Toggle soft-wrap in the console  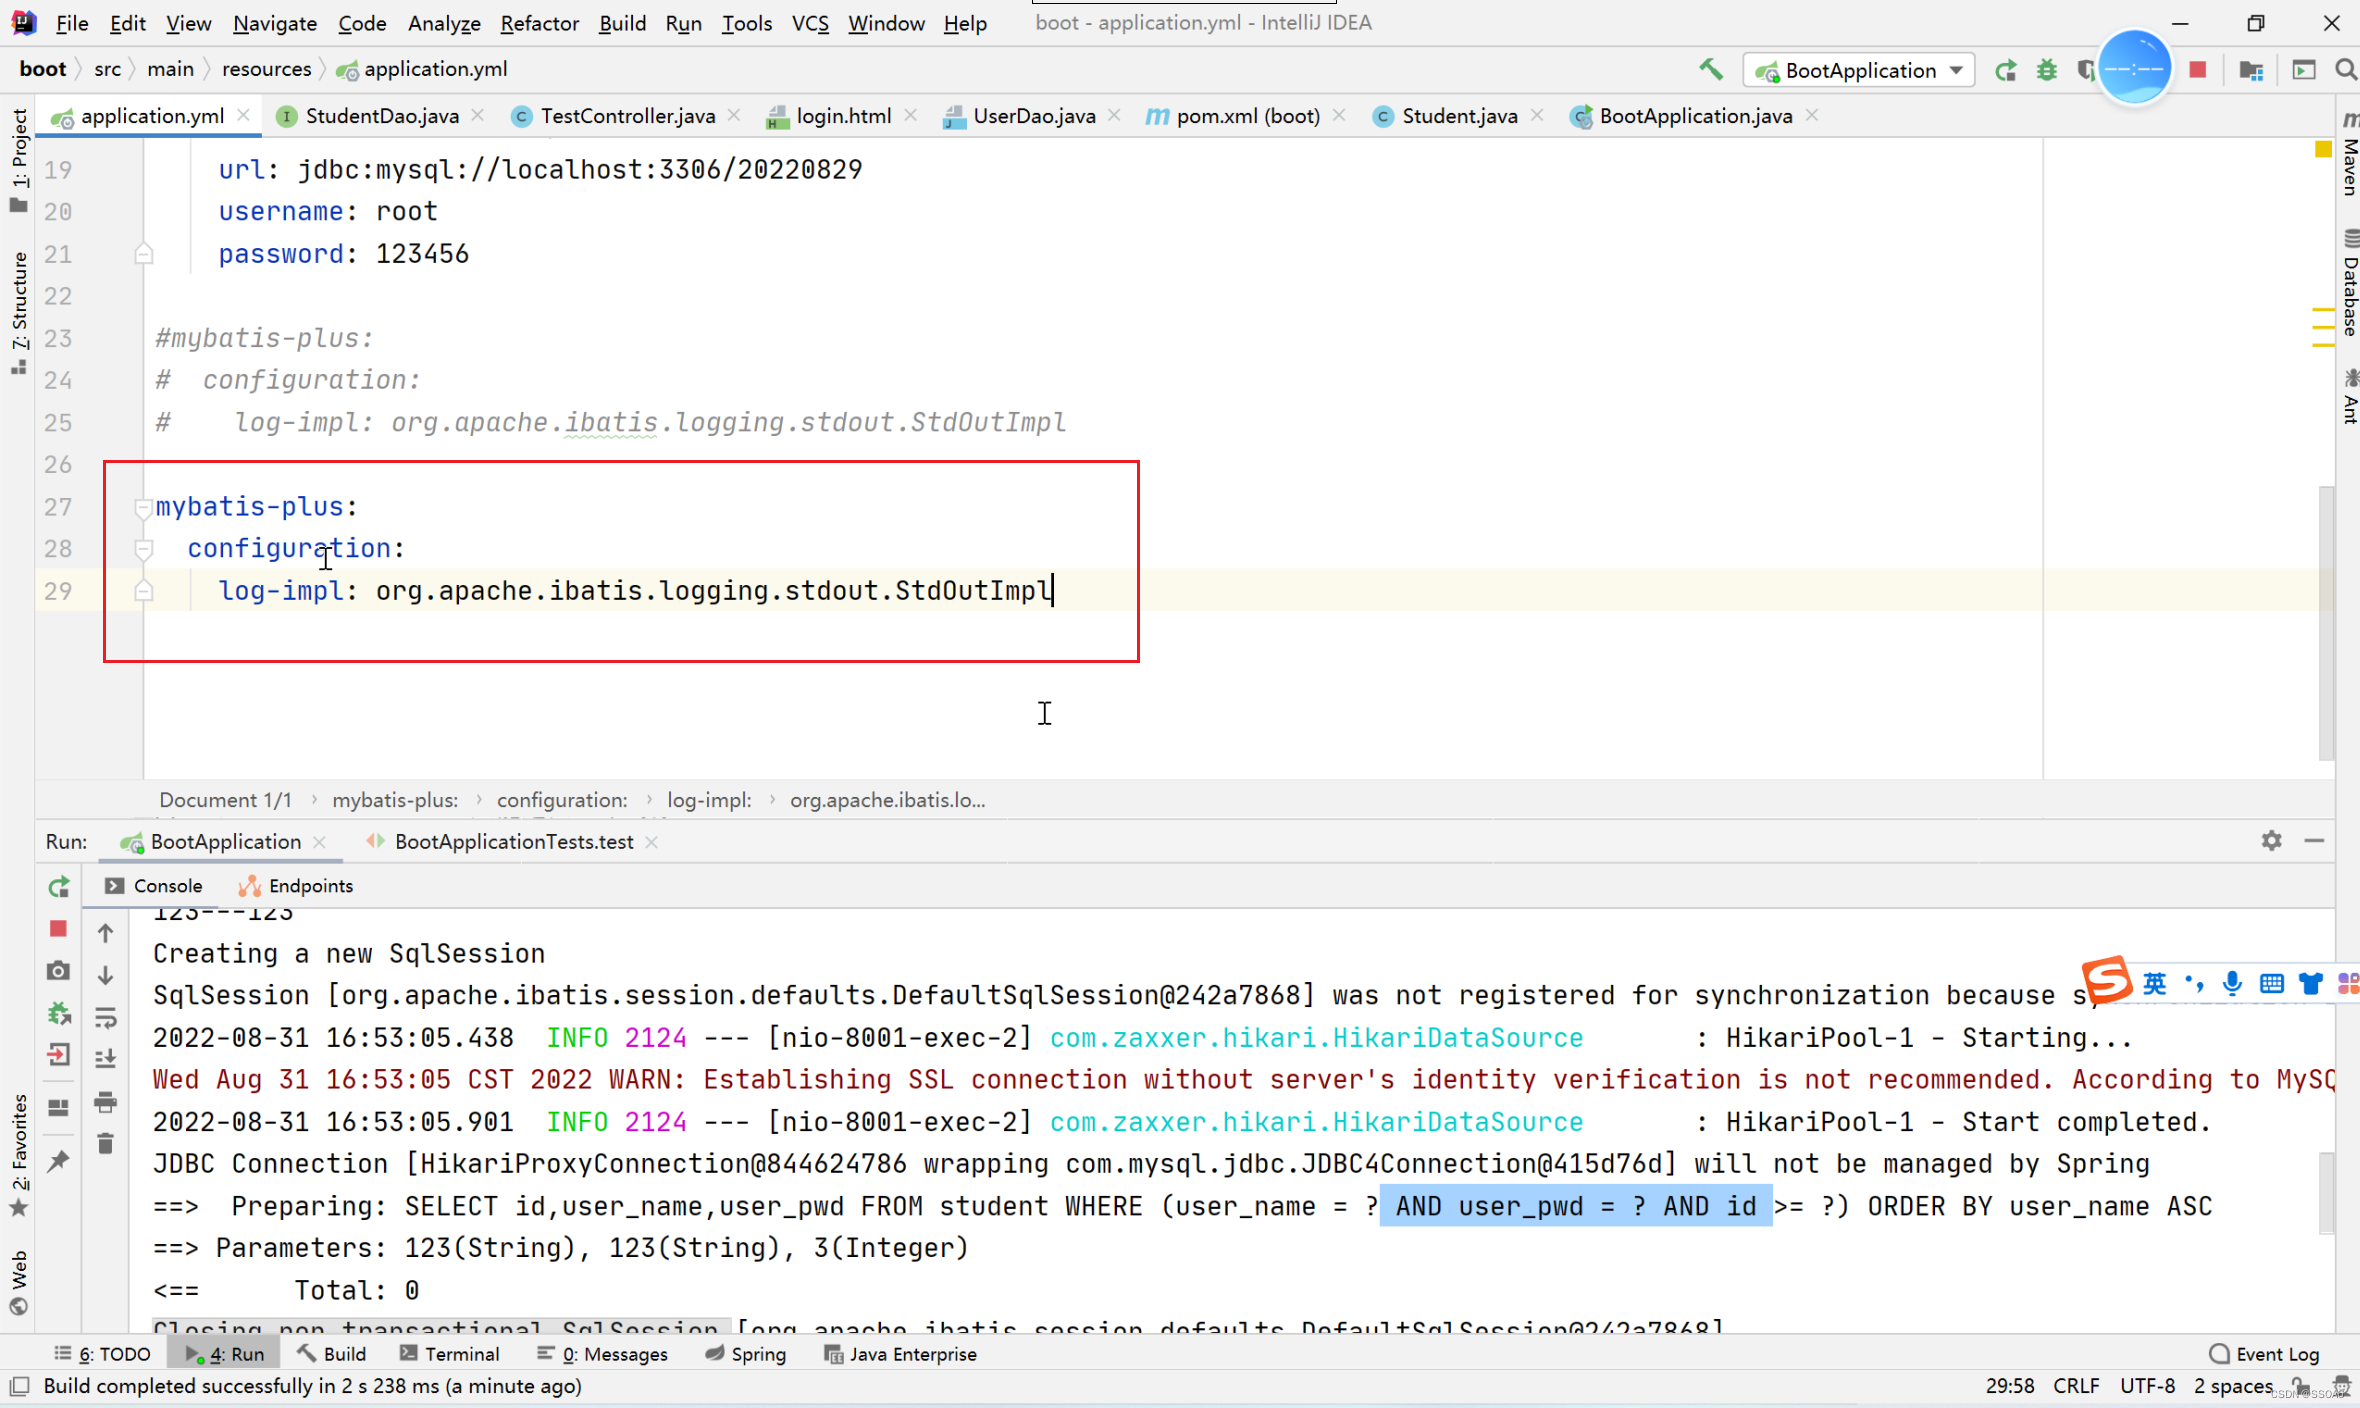[x=106, y=1018]
